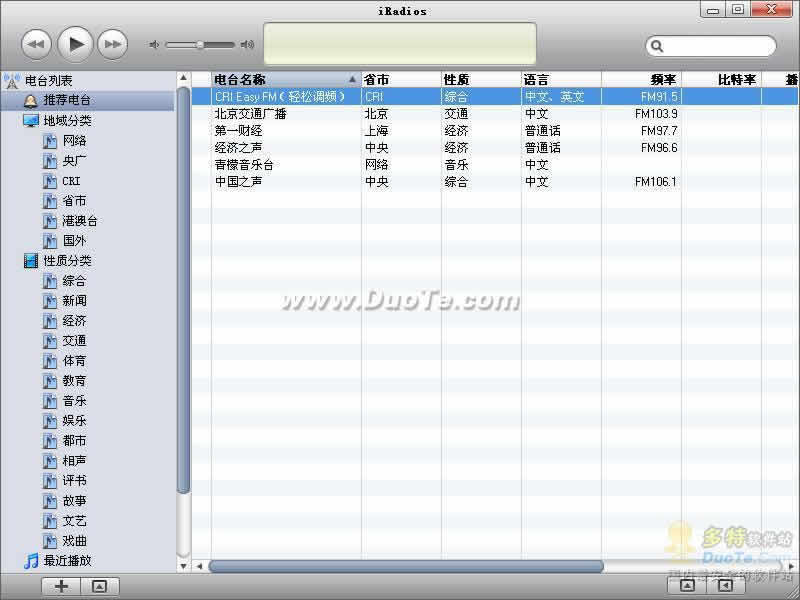This screenshot has width=800, height=600.
Task: Click the 网络 icon under 地域分类
Action: tap(49, 141)
